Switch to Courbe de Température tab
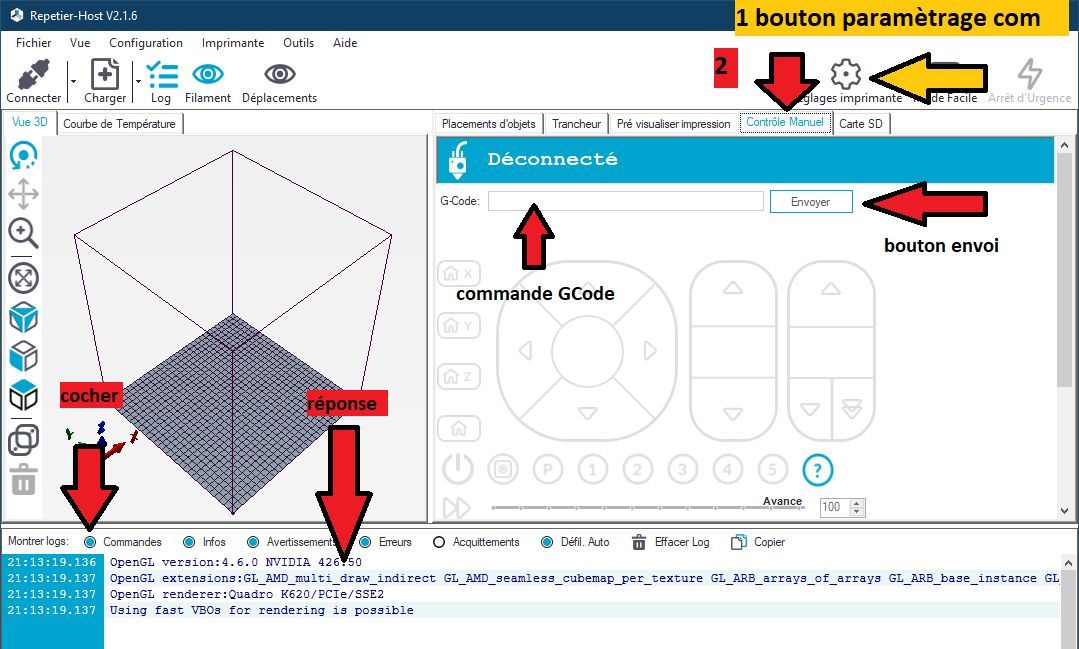 [119, 124]
